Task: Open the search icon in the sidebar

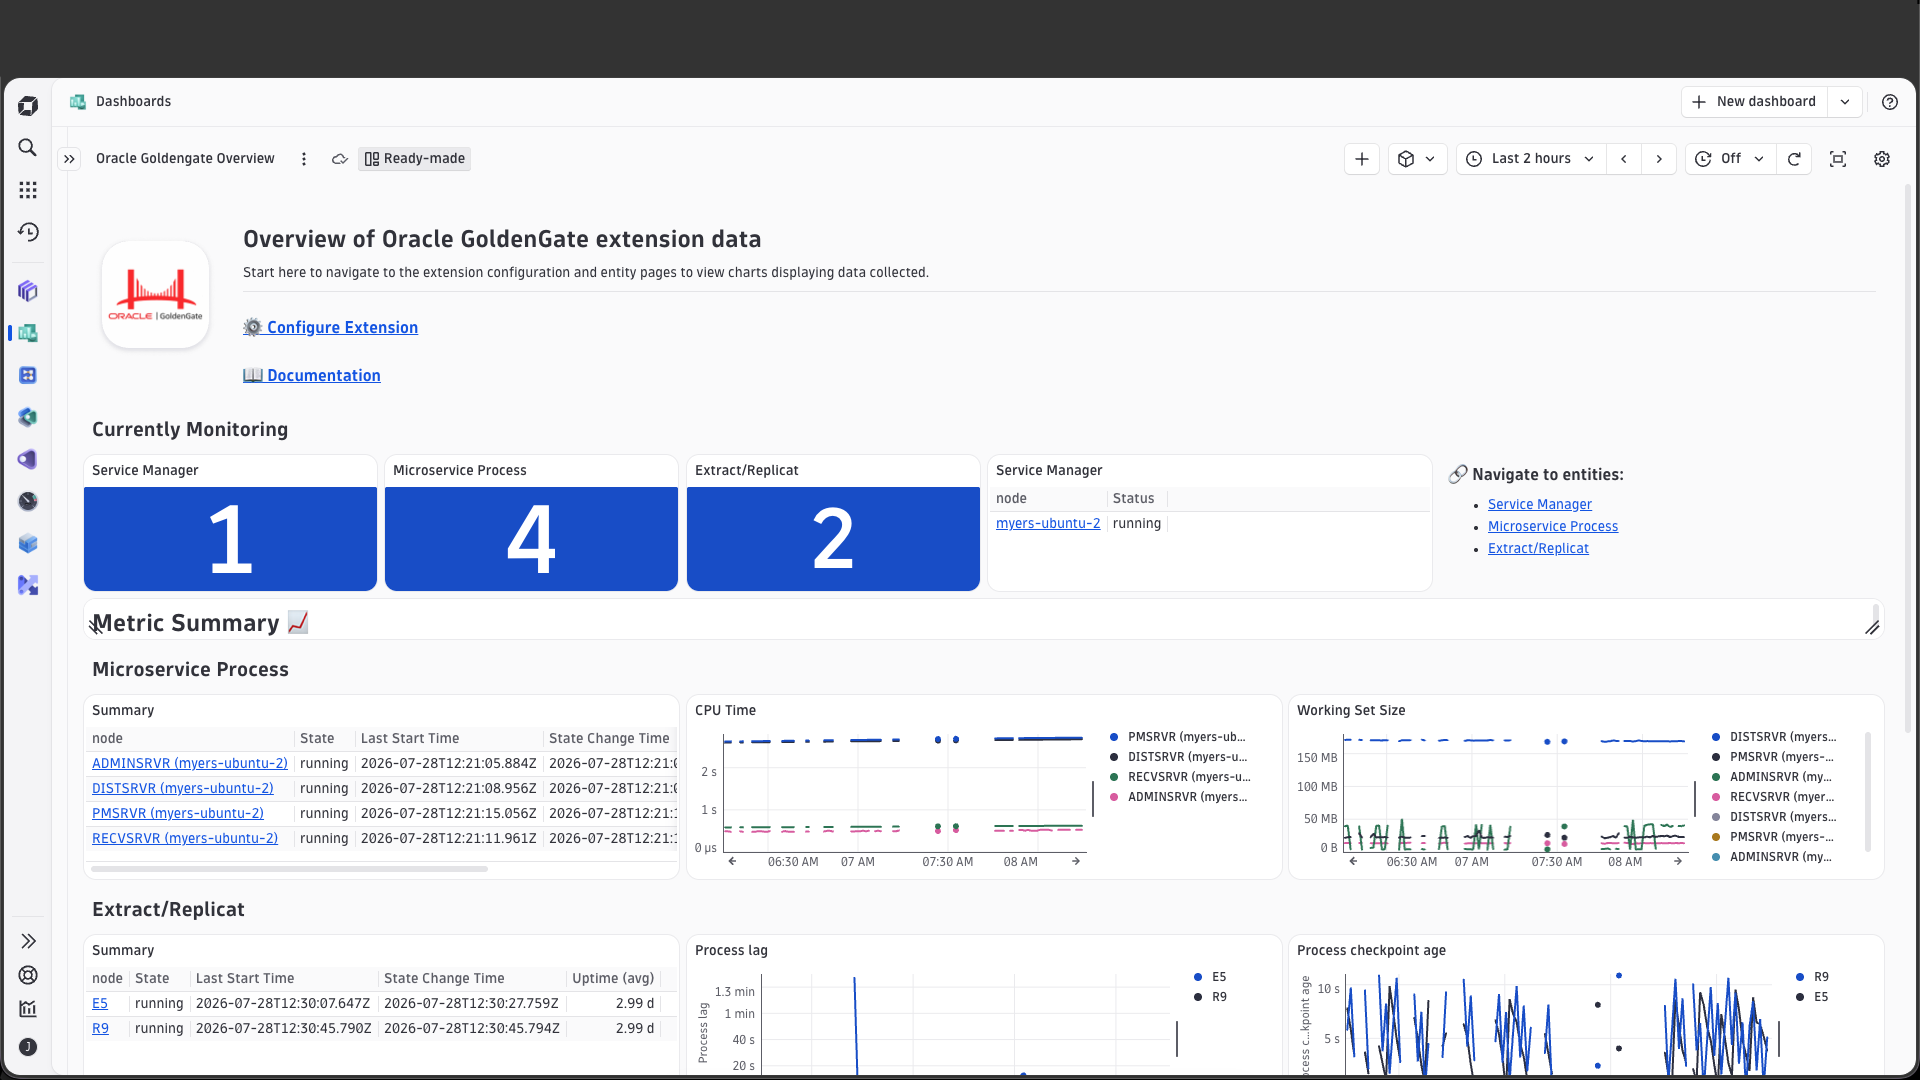Action: click(28, 148)
